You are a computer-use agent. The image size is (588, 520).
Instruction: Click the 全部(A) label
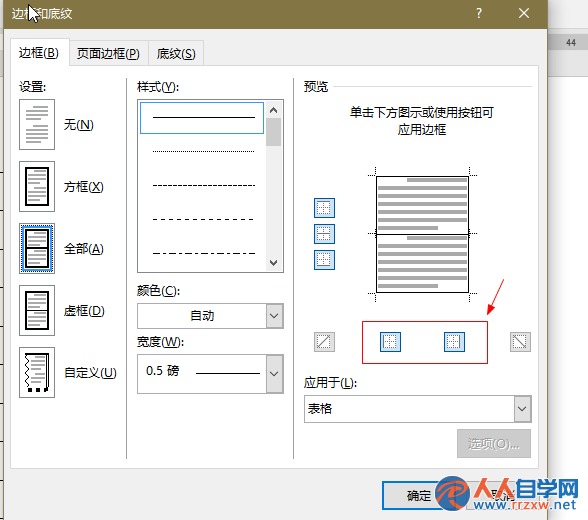pyautogui.click(x=83, y=249)
